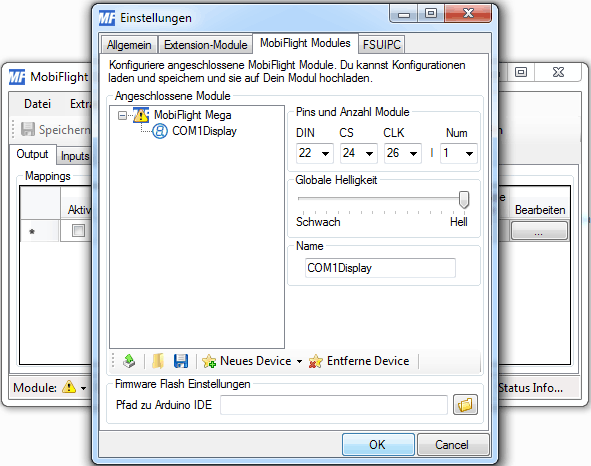Click the Pfad zu Arduino IDE field

pyautogui.click(x=334, y=405)
